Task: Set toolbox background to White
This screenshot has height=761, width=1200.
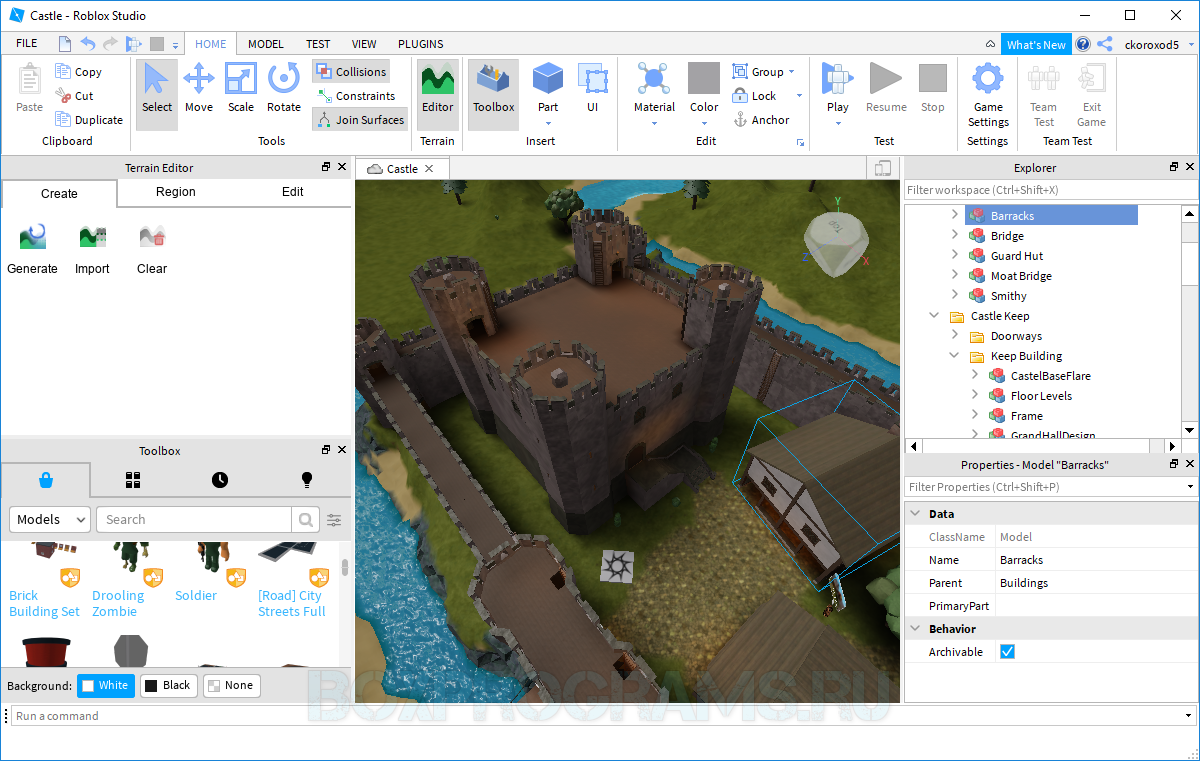Action: pyautogui.click(x=105, y=686)
